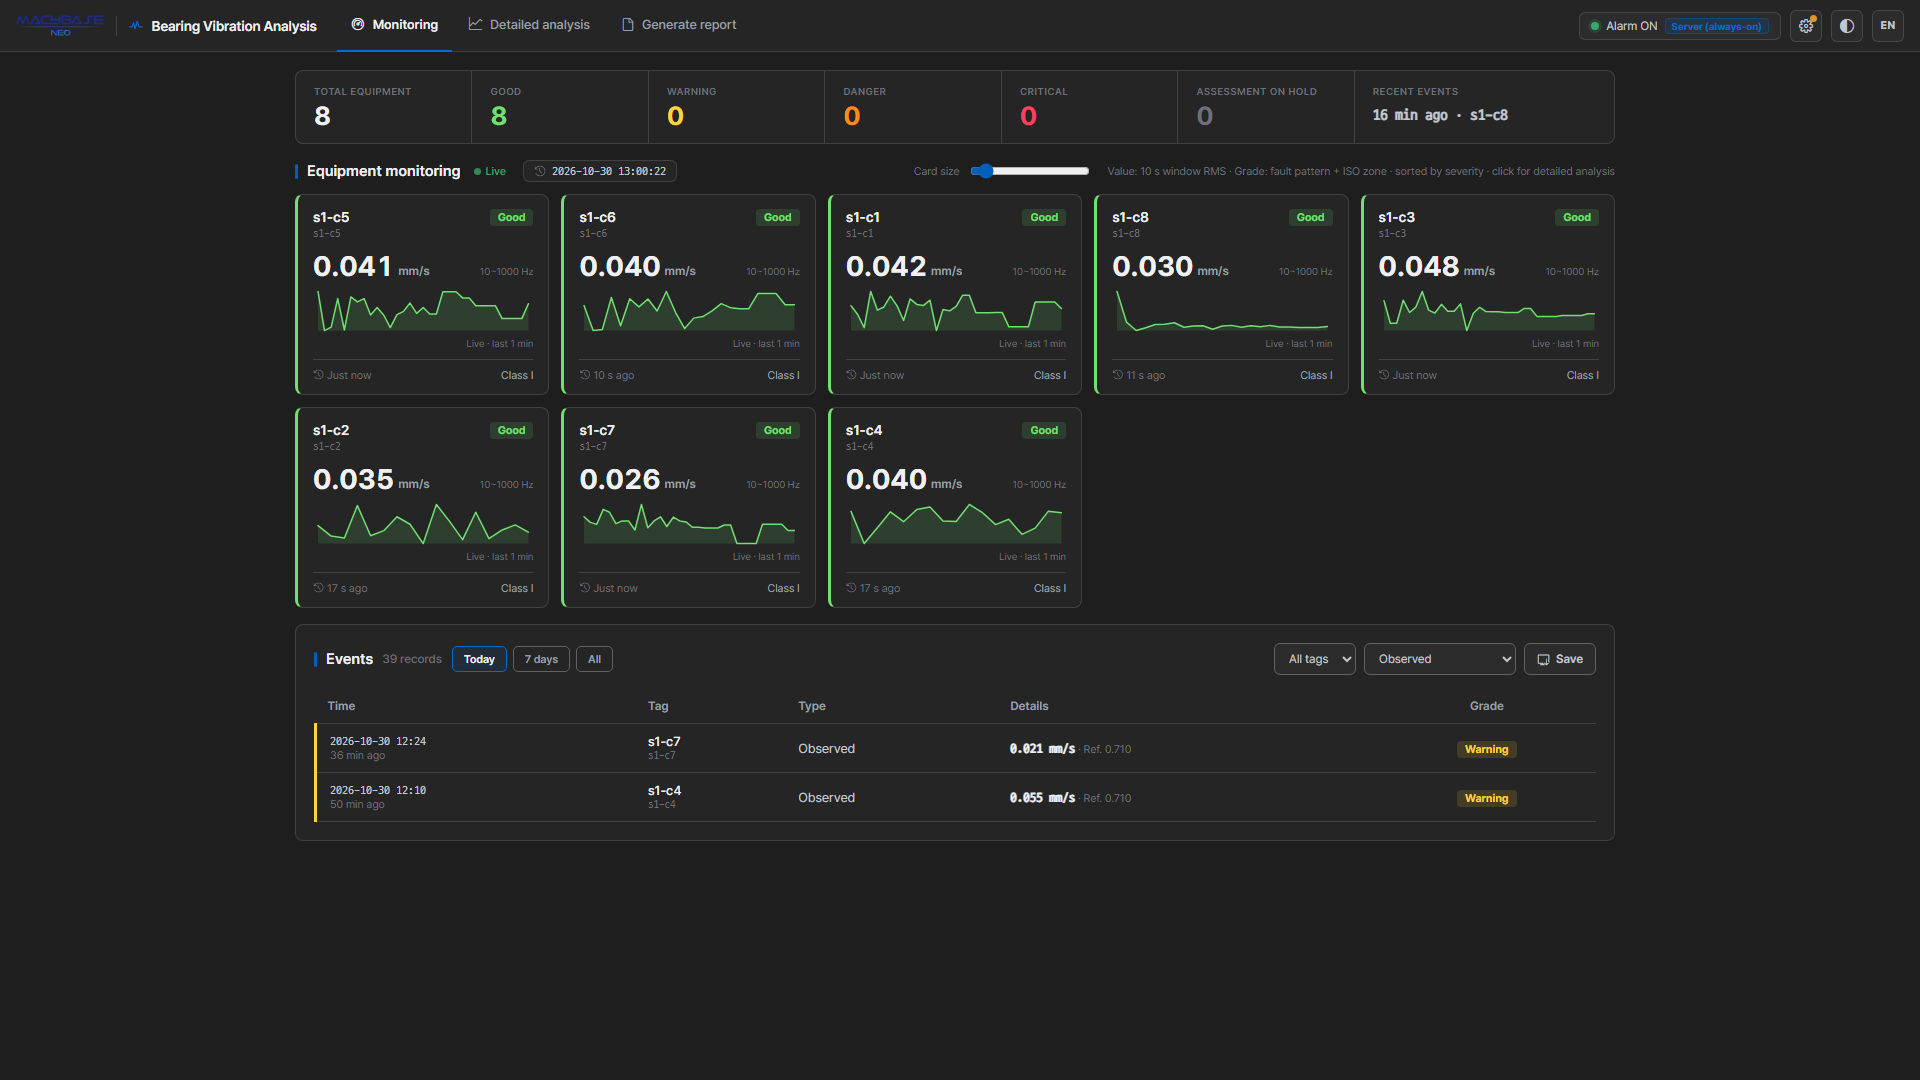Click clock icon beside '11 s ago'
The width and height of the screenshot is (1920, 1080).
tap(1118, 375)
